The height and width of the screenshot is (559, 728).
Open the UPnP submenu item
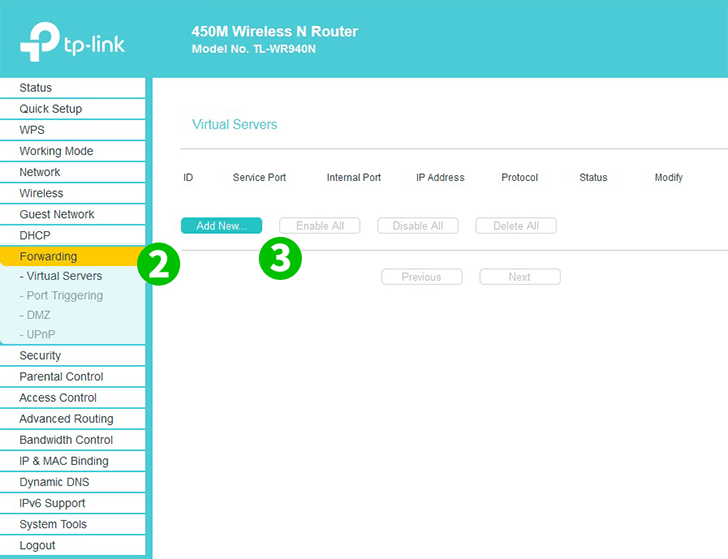[40, 334]
